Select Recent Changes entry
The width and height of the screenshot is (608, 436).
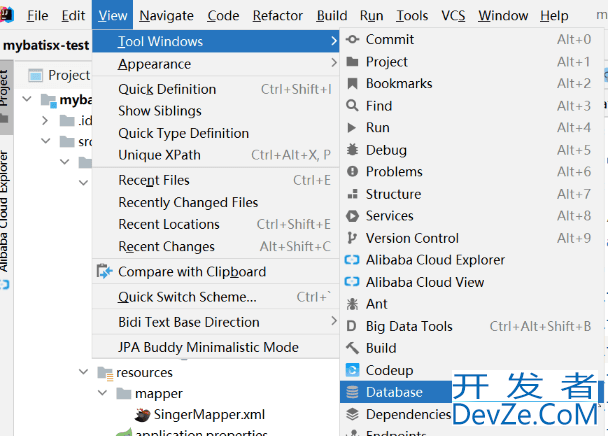(216, 246)
